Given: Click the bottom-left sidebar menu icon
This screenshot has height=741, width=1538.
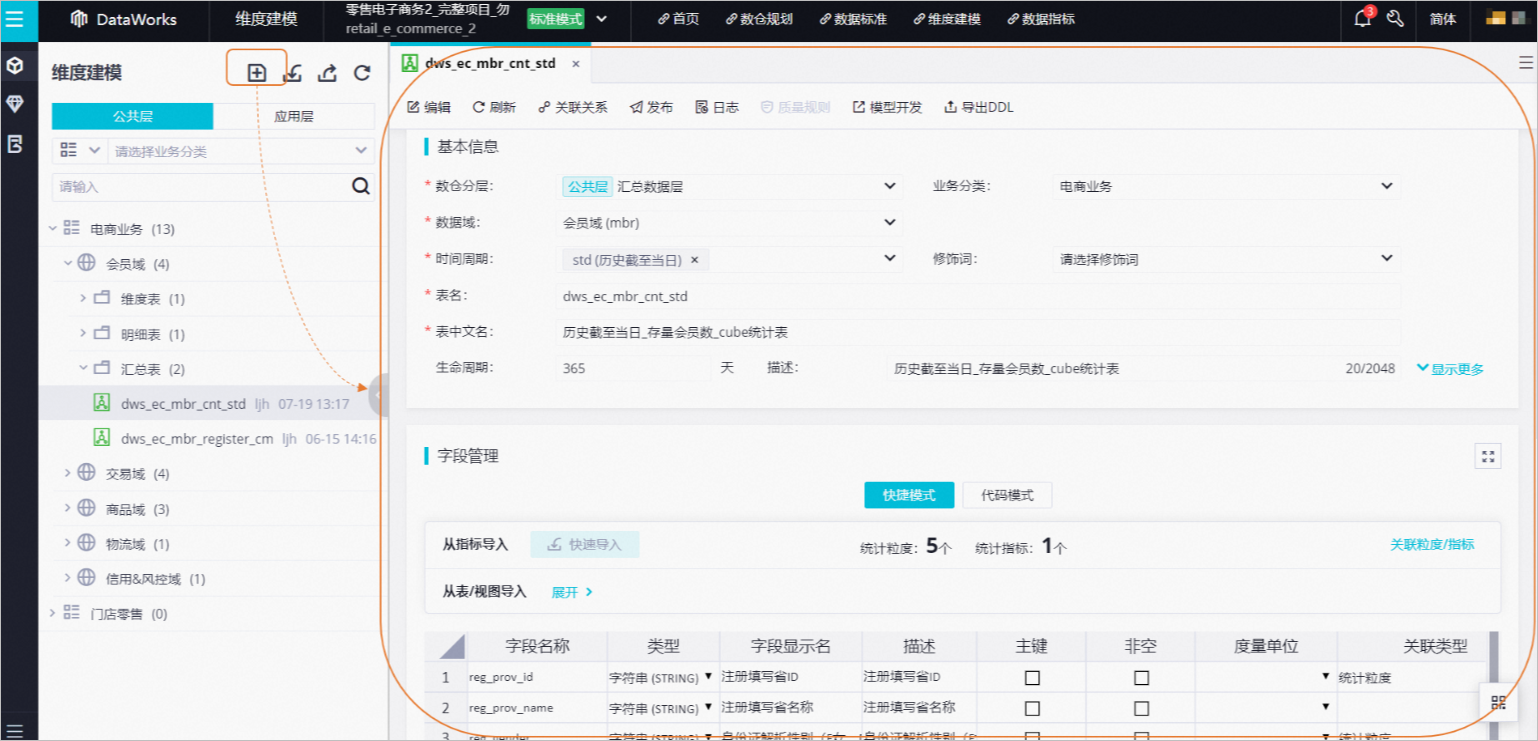Looking at the screenshot, I should (x=15, y=729).
